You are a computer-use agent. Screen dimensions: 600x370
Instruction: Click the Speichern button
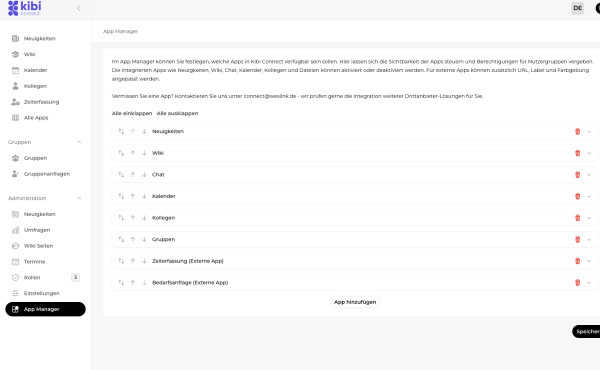pos(587,331)
